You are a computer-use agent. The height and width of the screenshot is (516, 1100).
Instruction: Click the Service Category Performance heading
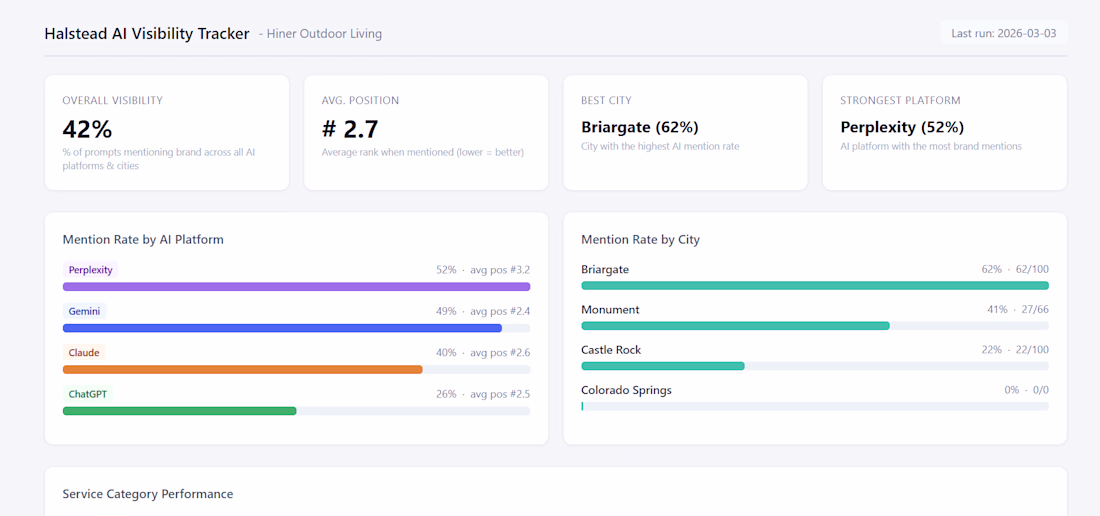coord(147,494)
